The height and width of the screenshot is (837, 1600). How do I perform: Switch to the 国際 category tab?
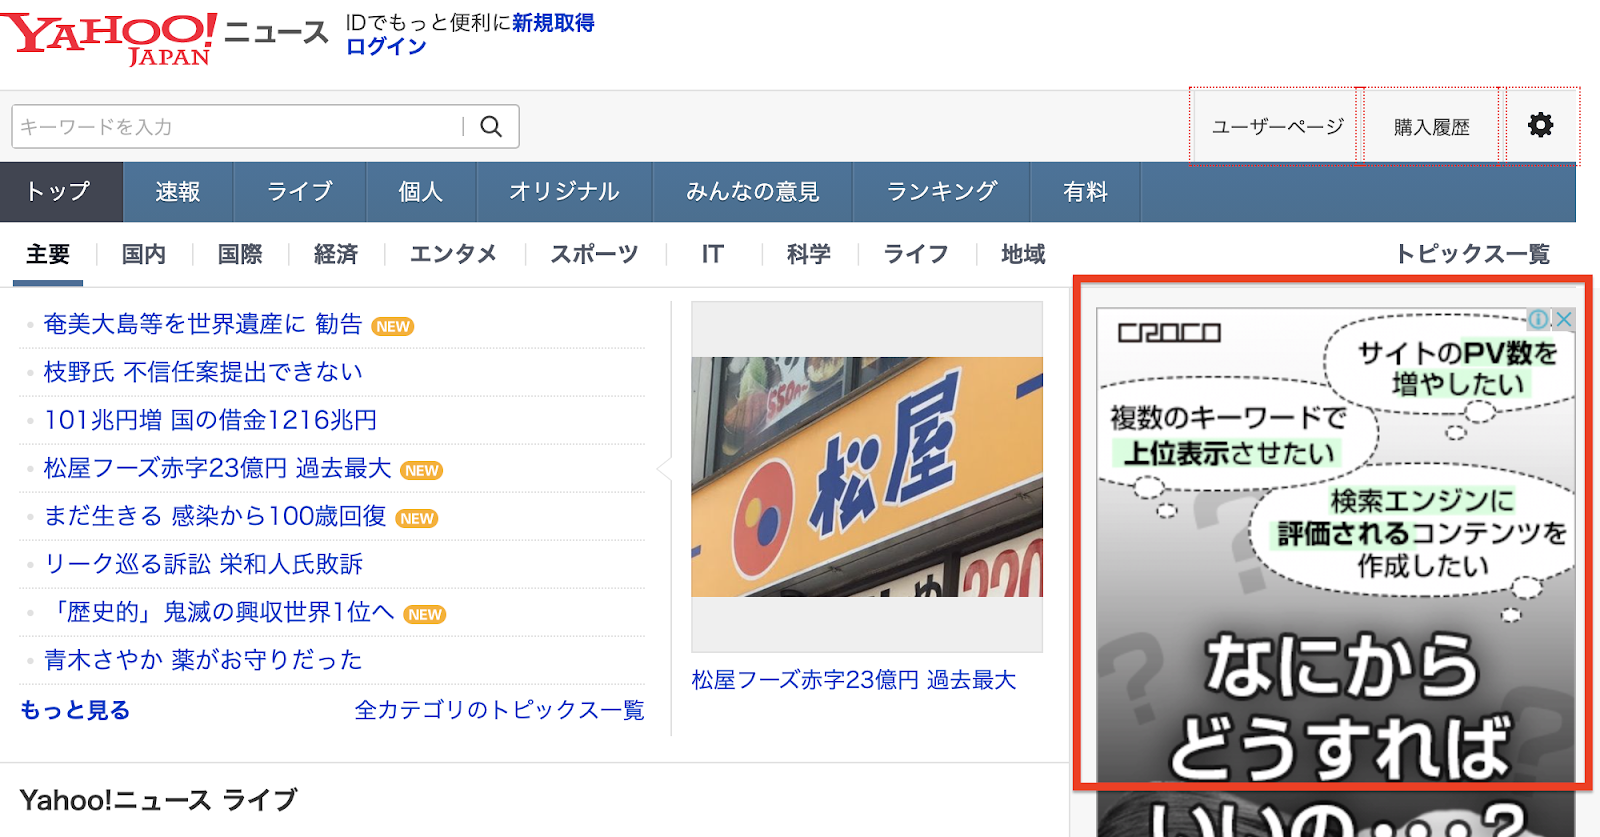click(x=240, y=254)
